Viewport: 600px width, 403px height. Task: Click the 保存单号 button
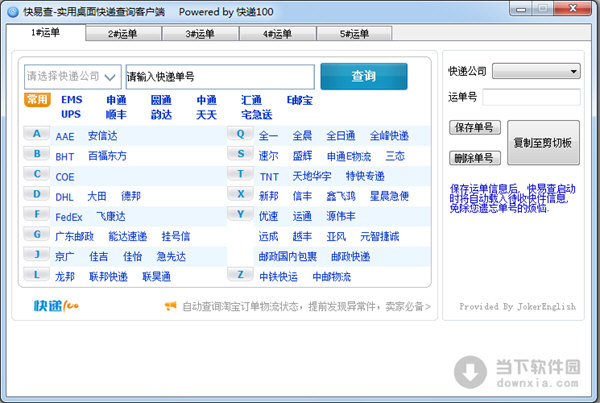click(475, 127)
